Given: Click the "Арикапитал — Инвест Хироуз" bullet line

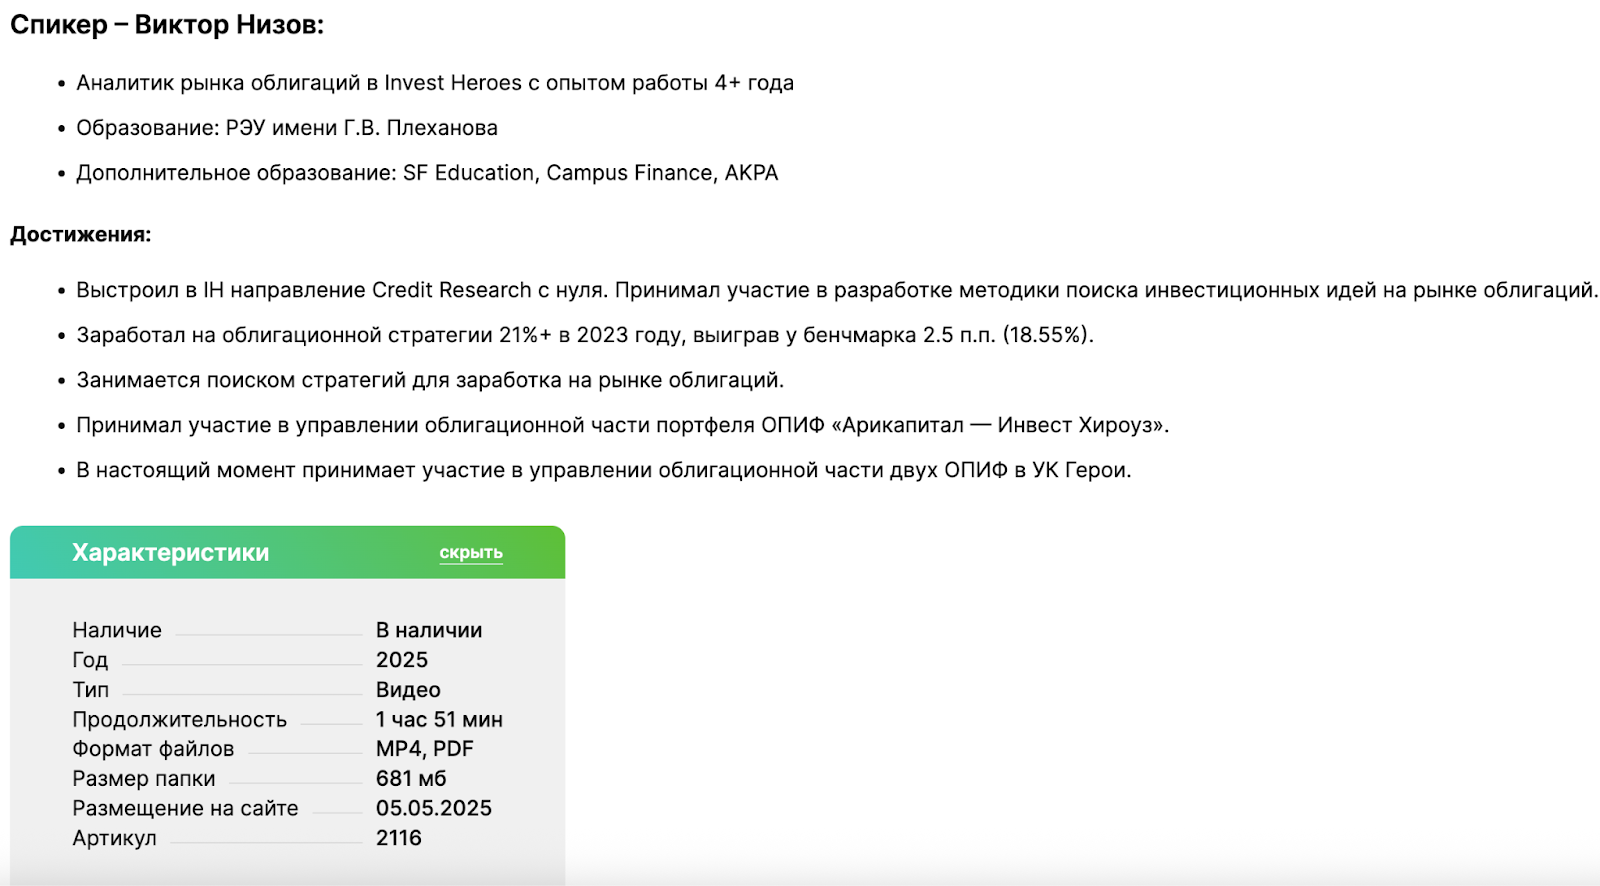Looking at the screenshot, I should coord(622,425).
